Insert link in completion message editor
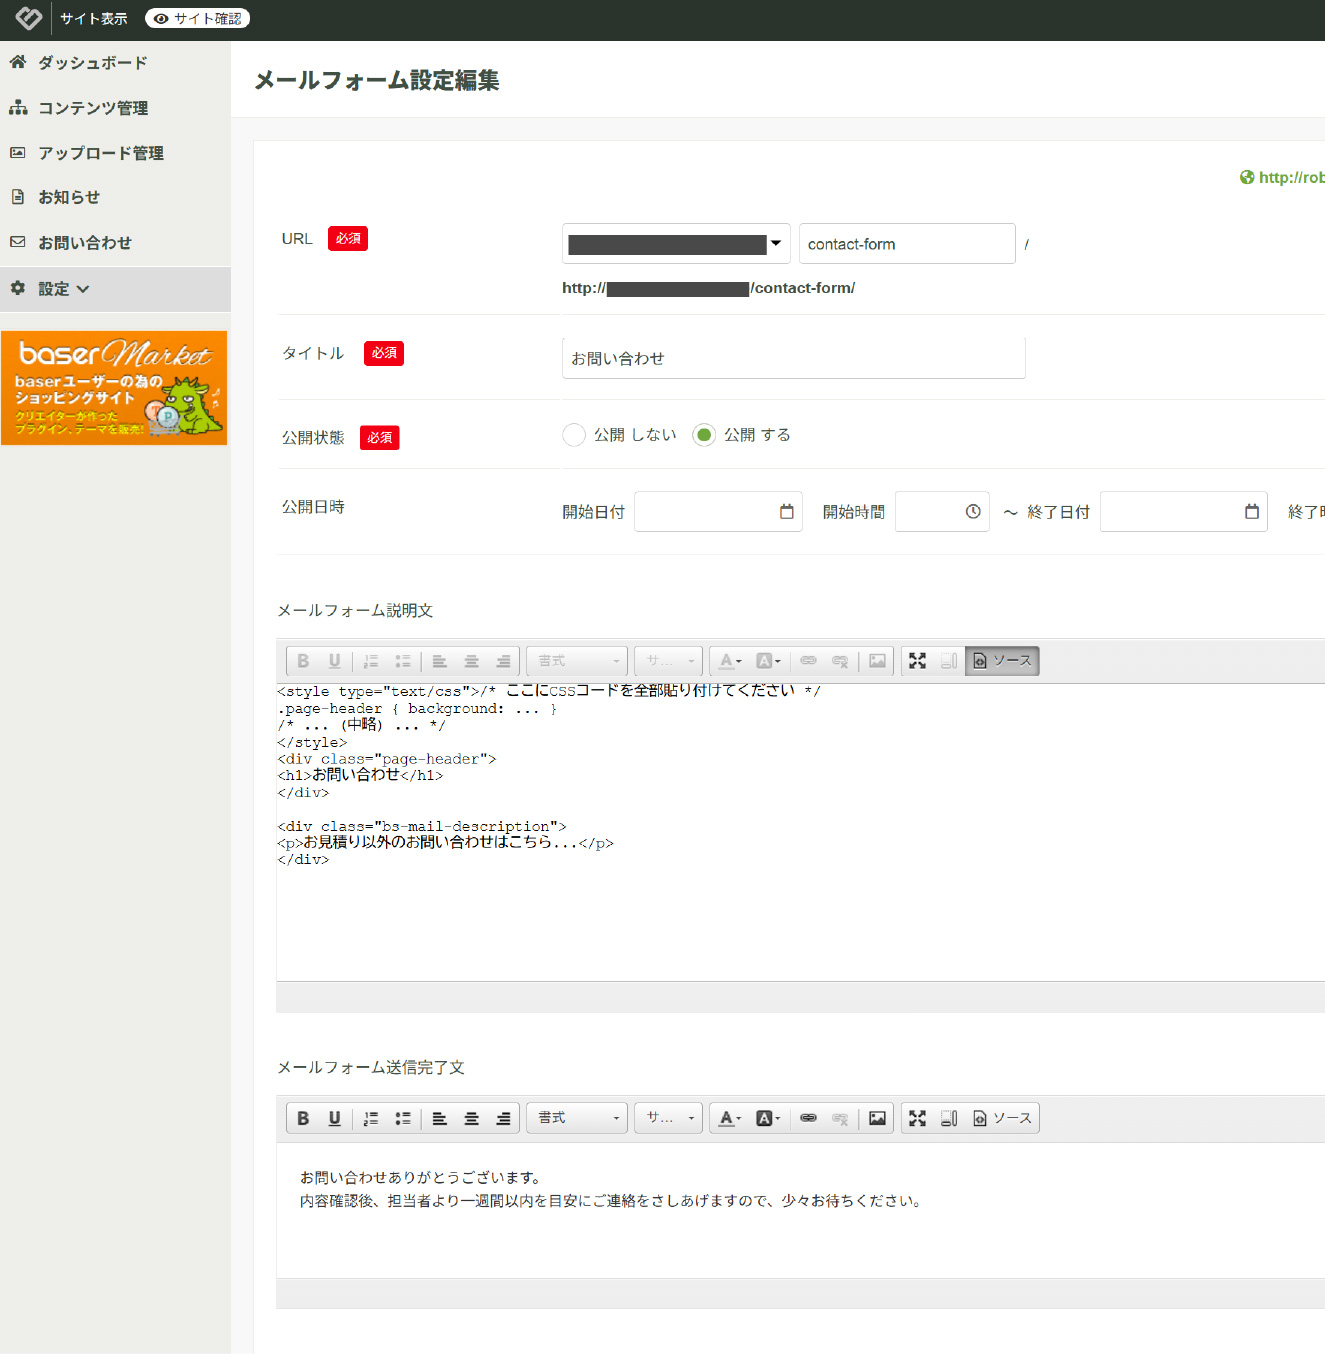Image resolution: width=1325 pixels, height=1354 pixels. coord(808,1118)
